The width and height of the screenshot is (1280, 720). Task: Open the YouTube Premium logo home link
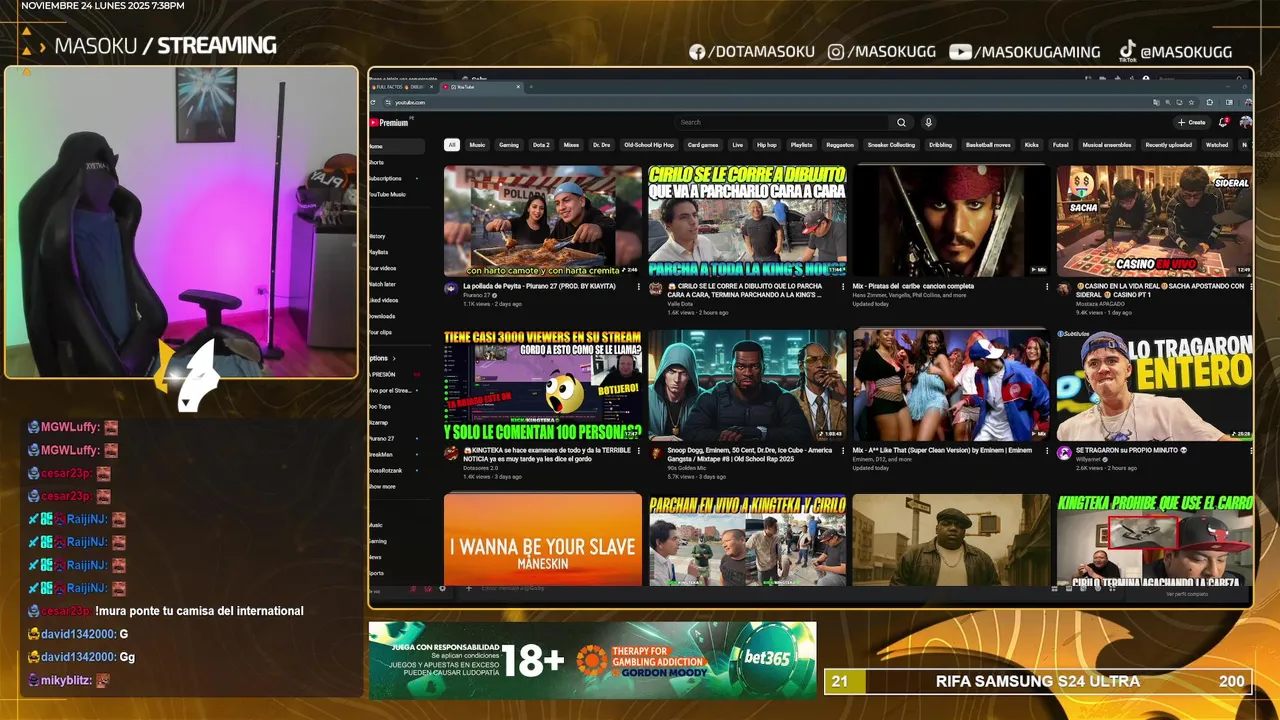pos(390,122)
